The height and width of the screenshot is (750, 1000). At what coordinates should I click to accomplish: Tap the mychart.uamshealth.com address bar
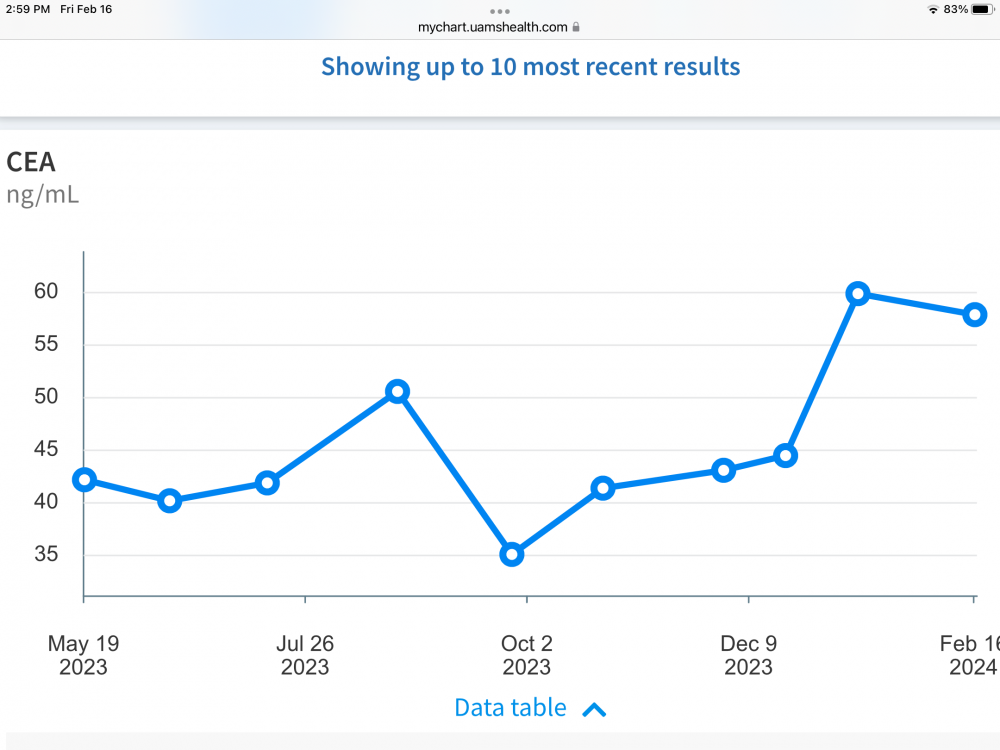pos(492,27)
